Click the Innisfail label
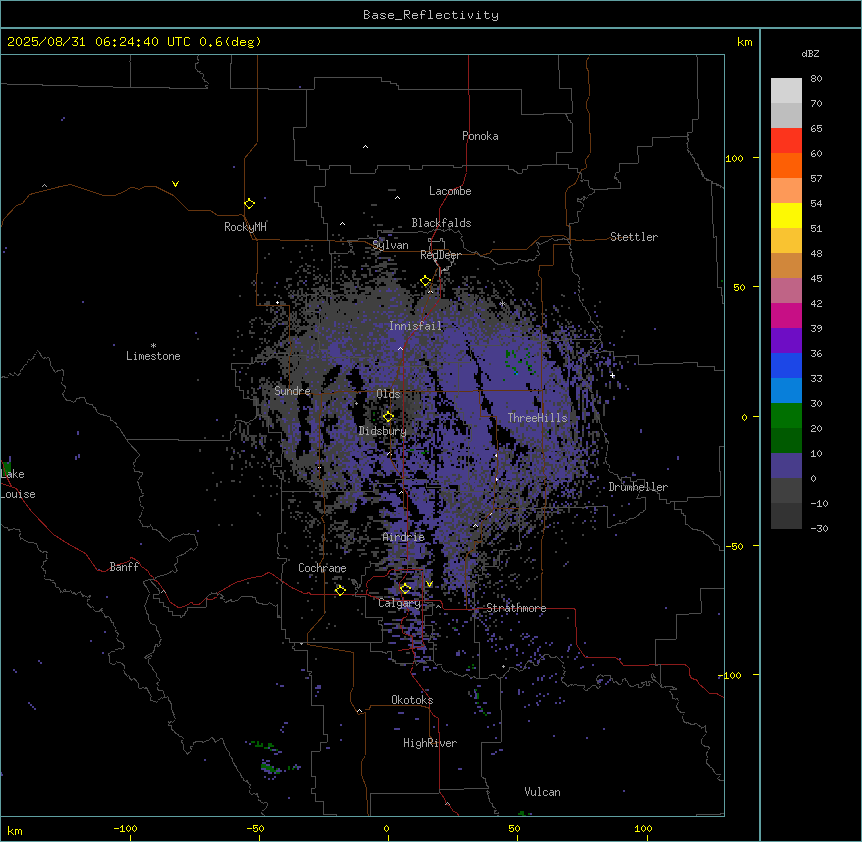Viewport: 862px width, 842px height. click(416, 326)
